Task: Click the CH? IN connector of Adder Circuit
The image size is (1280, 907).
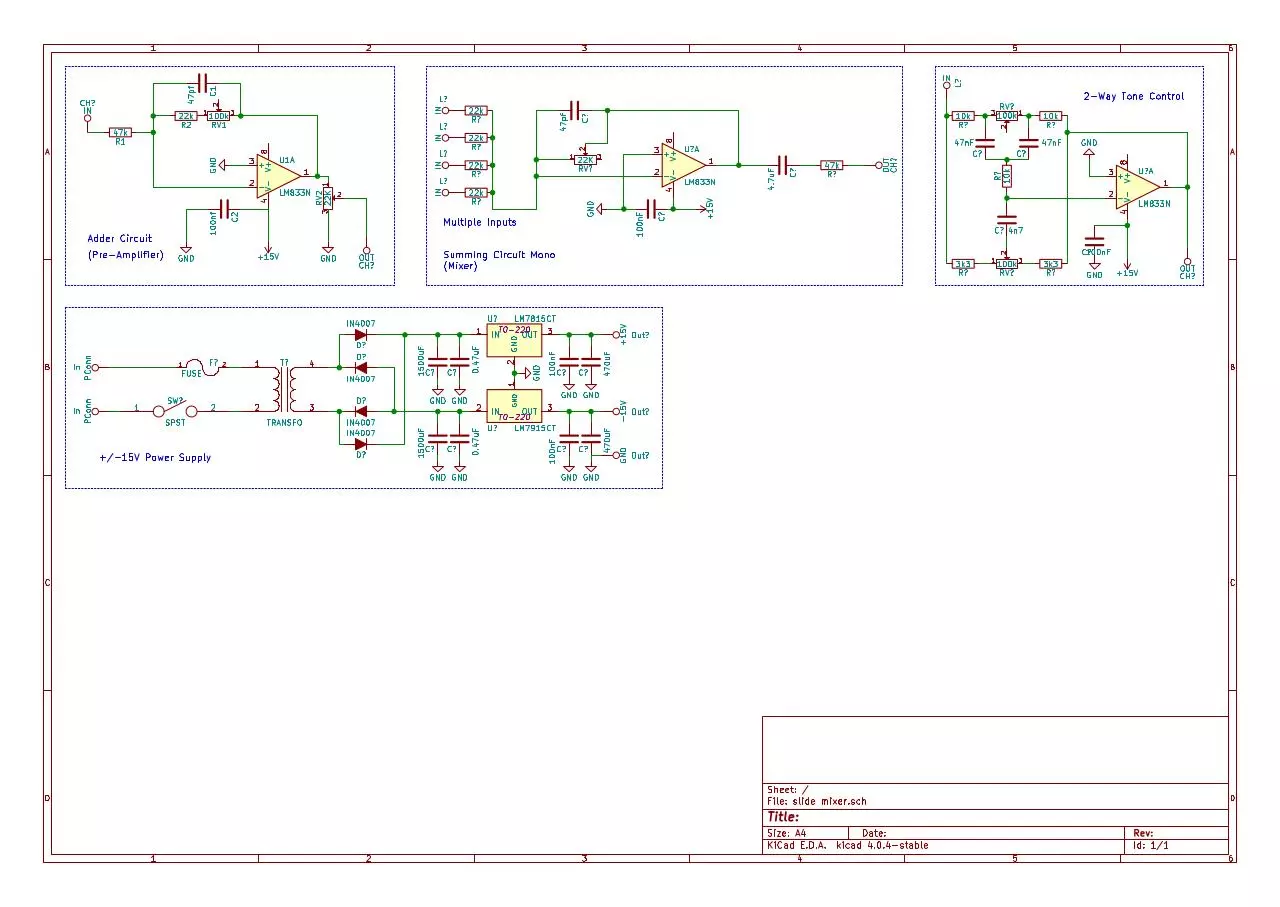Action: coord(86,117)
